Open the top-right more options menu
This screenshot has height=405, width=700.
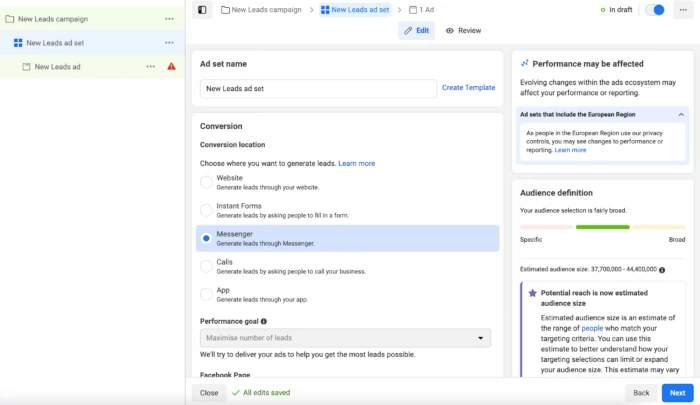(x=683, y=10)
